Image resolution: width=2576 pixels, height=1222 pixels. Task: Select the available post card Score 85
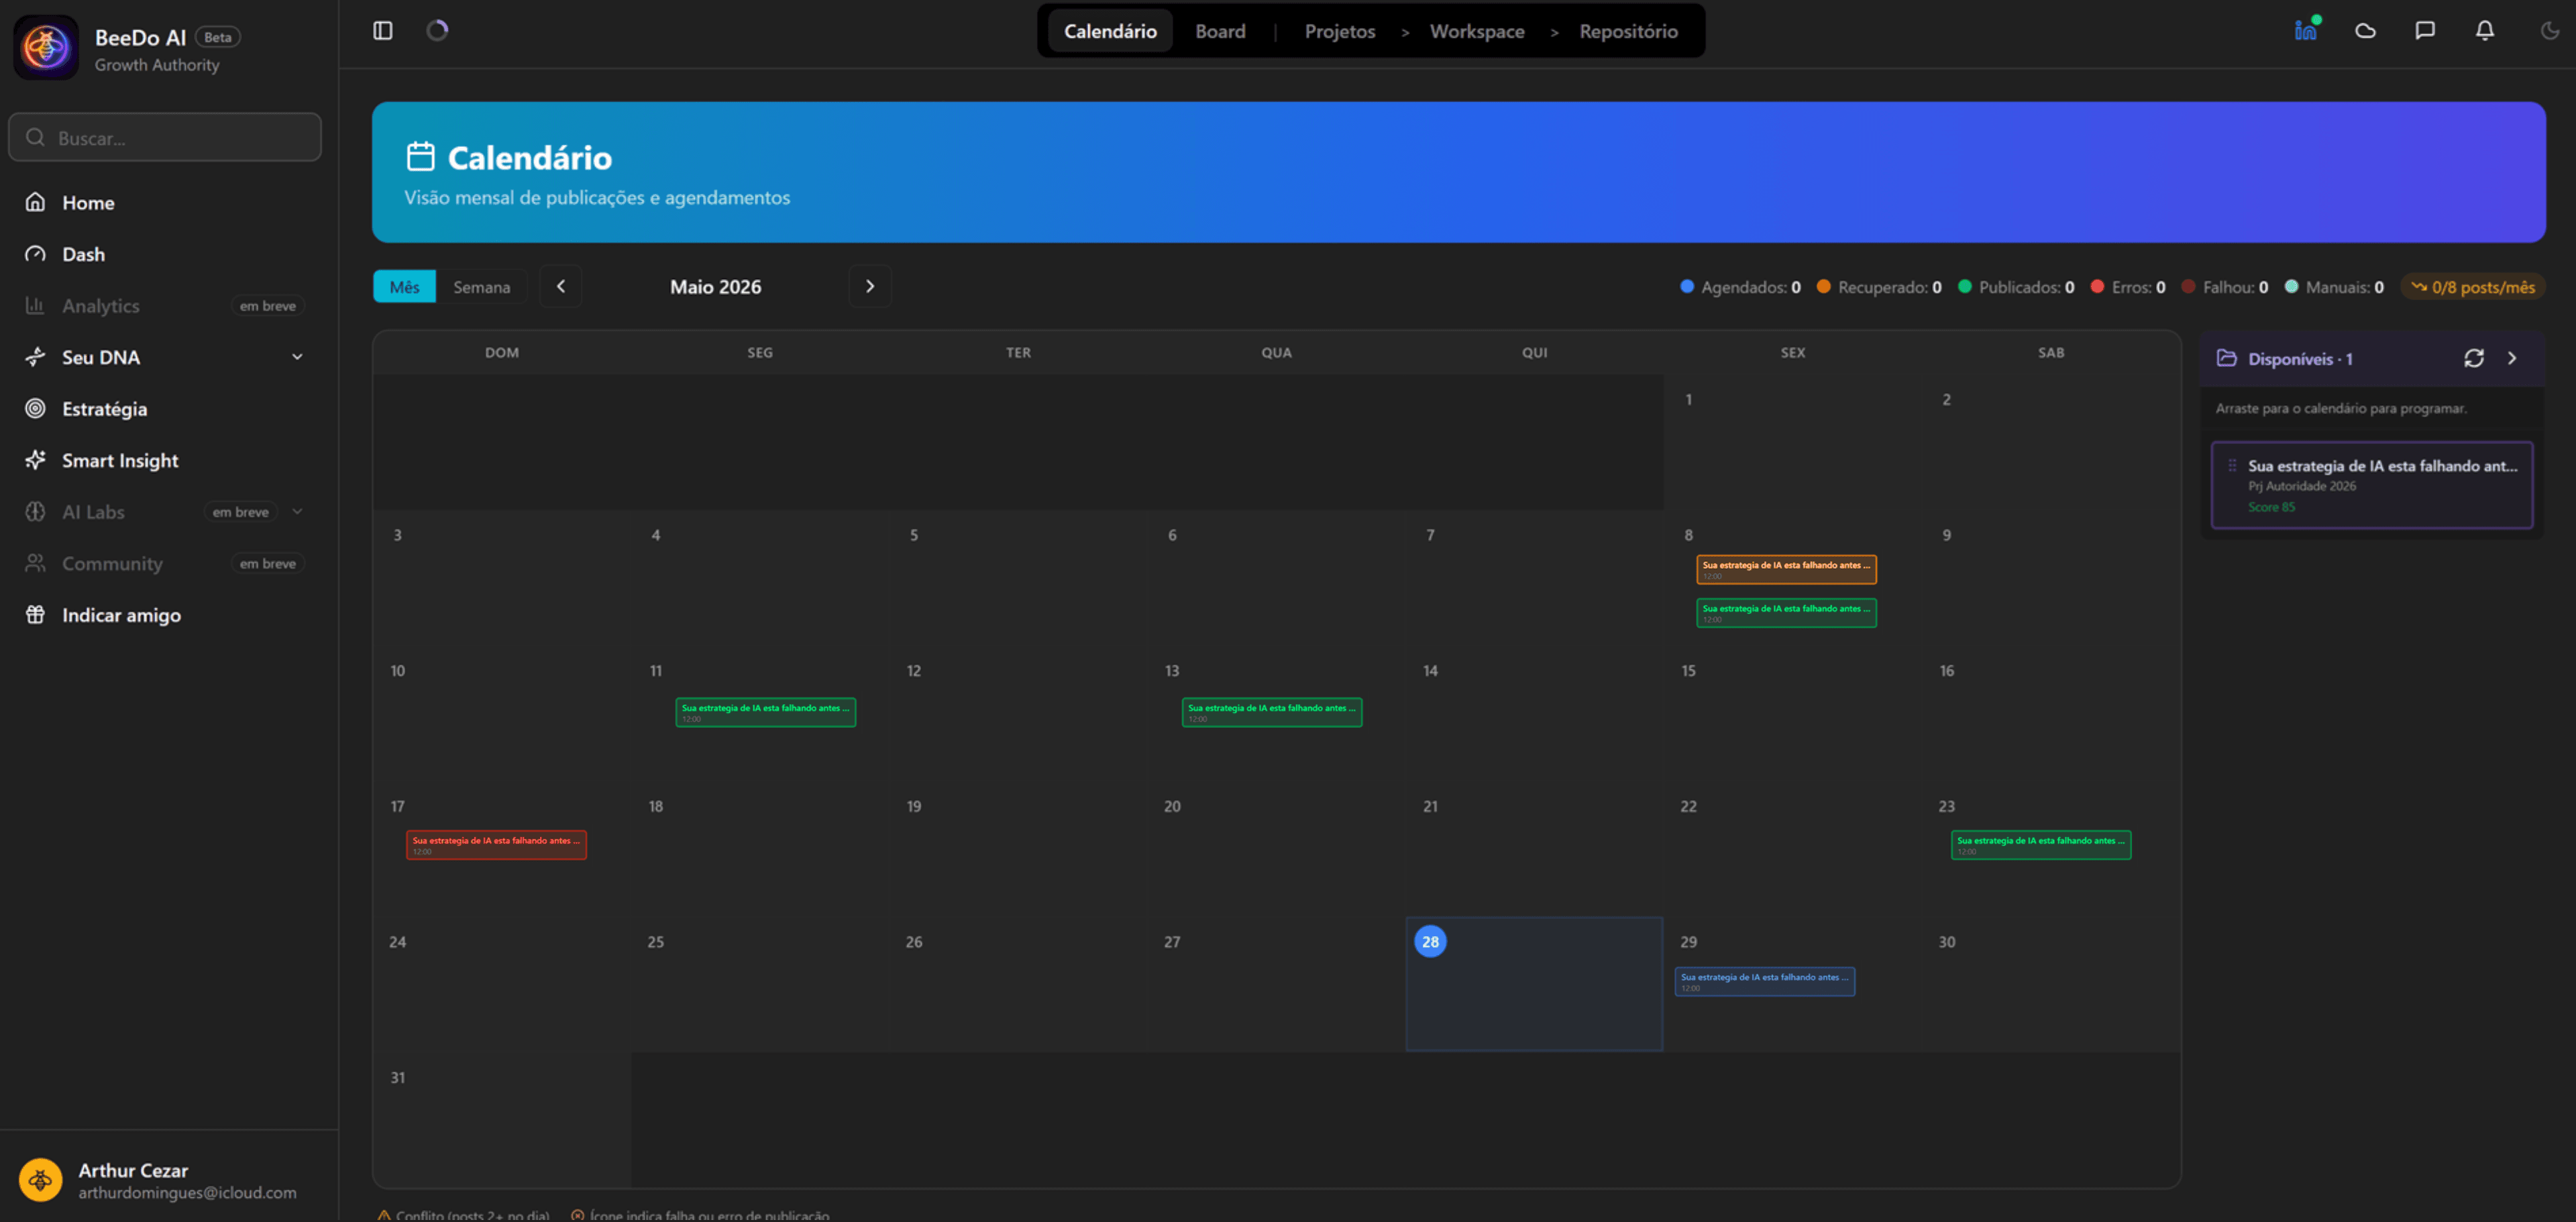tap(2371, 485)
